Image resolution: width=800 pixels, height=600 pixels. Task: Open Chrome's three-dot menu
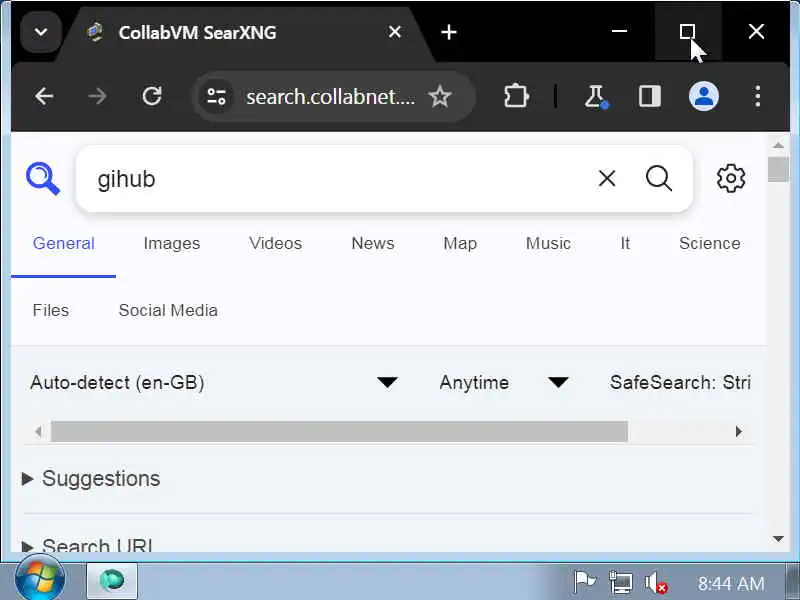[x=758, y=96]
